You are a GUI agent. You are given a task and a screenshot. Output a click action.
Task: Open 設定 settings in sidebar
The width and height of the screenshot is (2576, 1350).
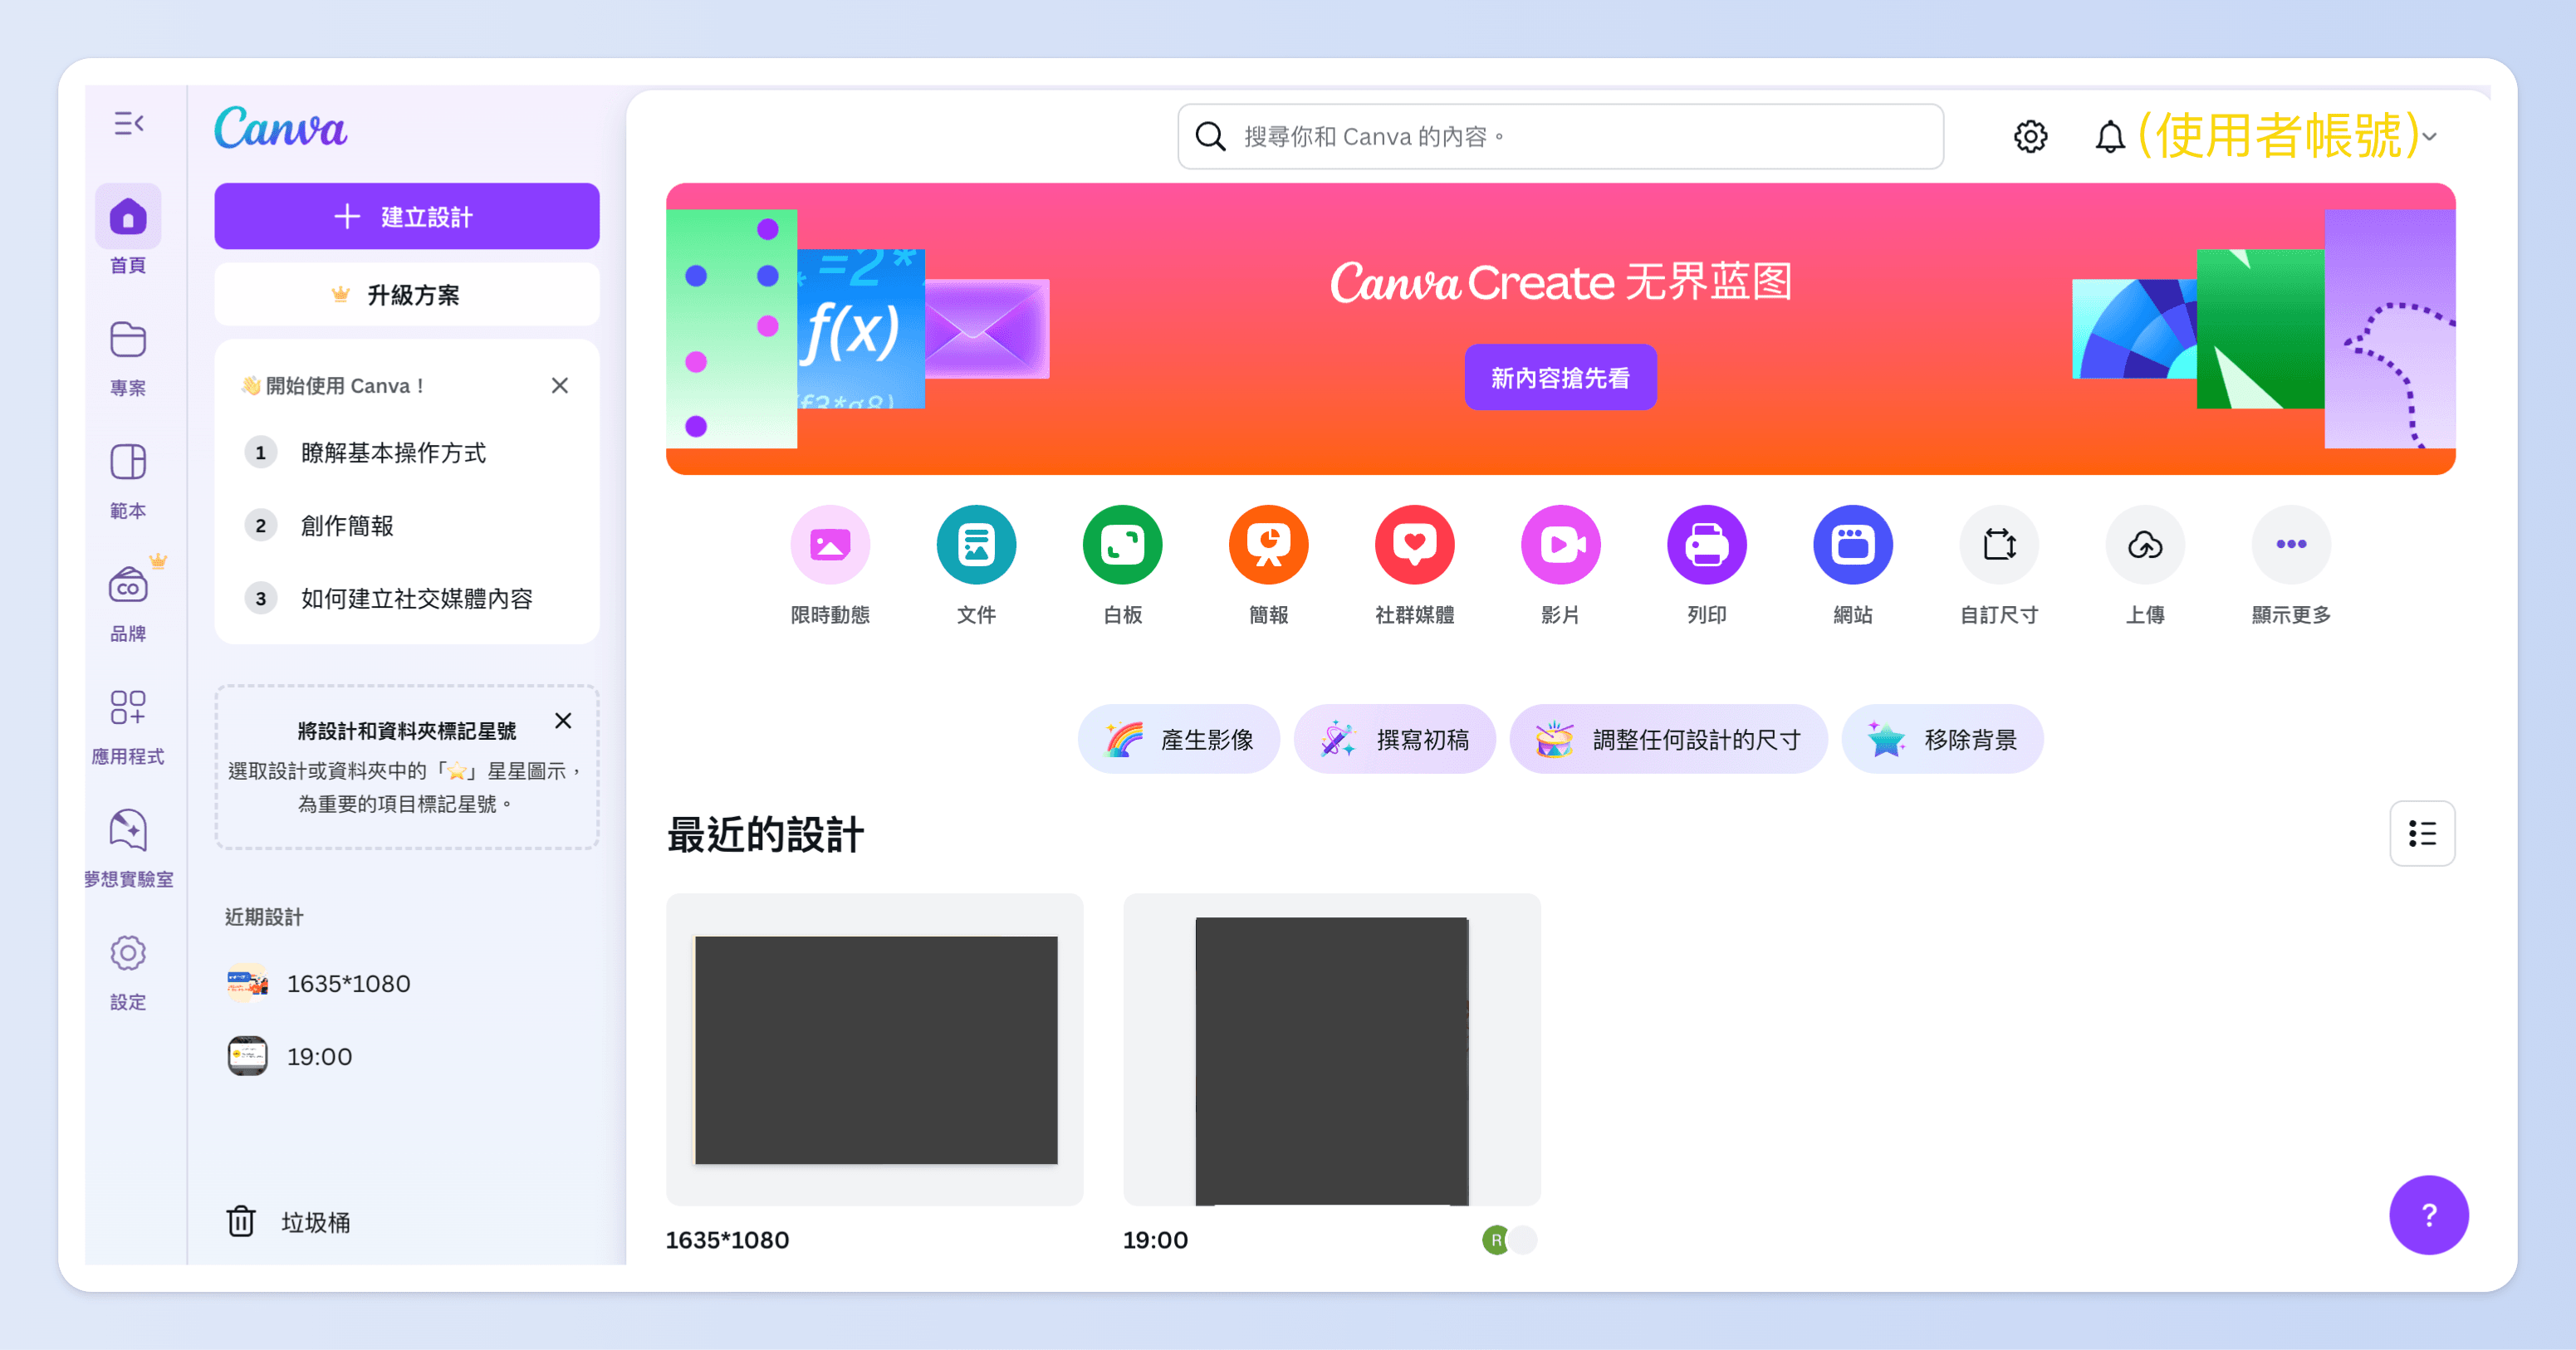[x=128, y=972]
